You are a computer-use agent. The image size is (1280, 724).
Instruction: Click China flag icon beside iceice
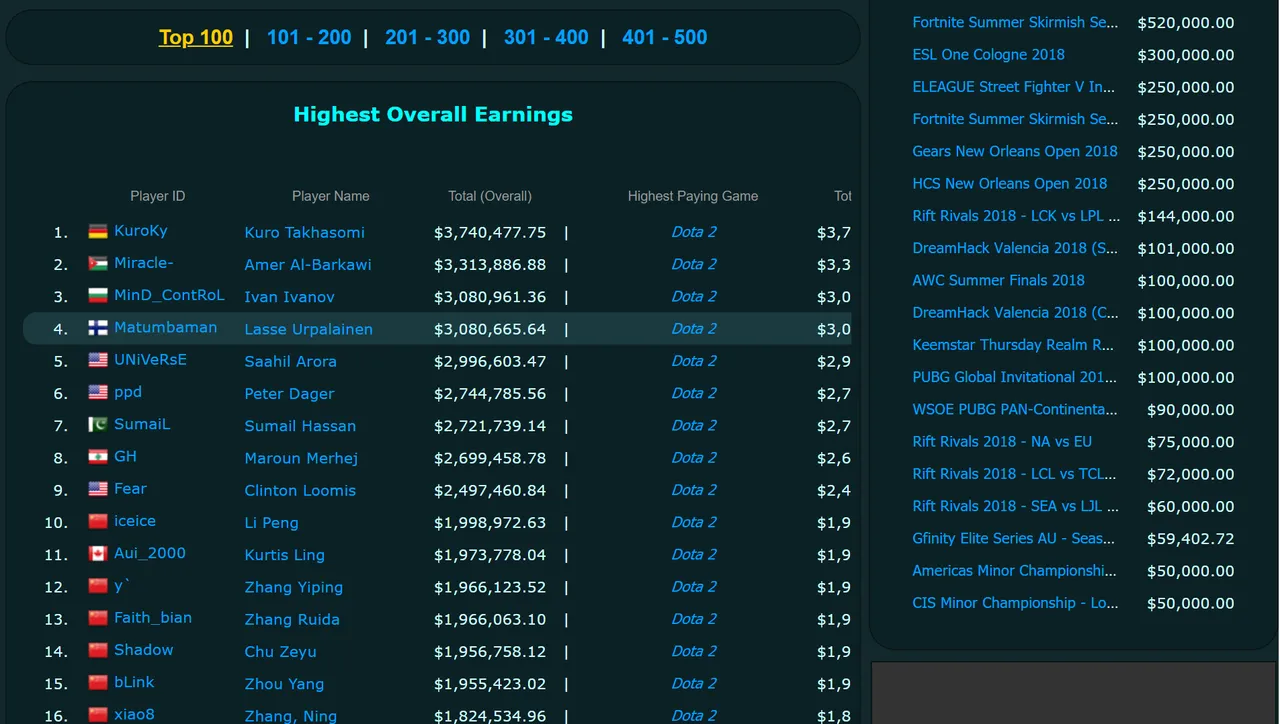coord(98,521)
